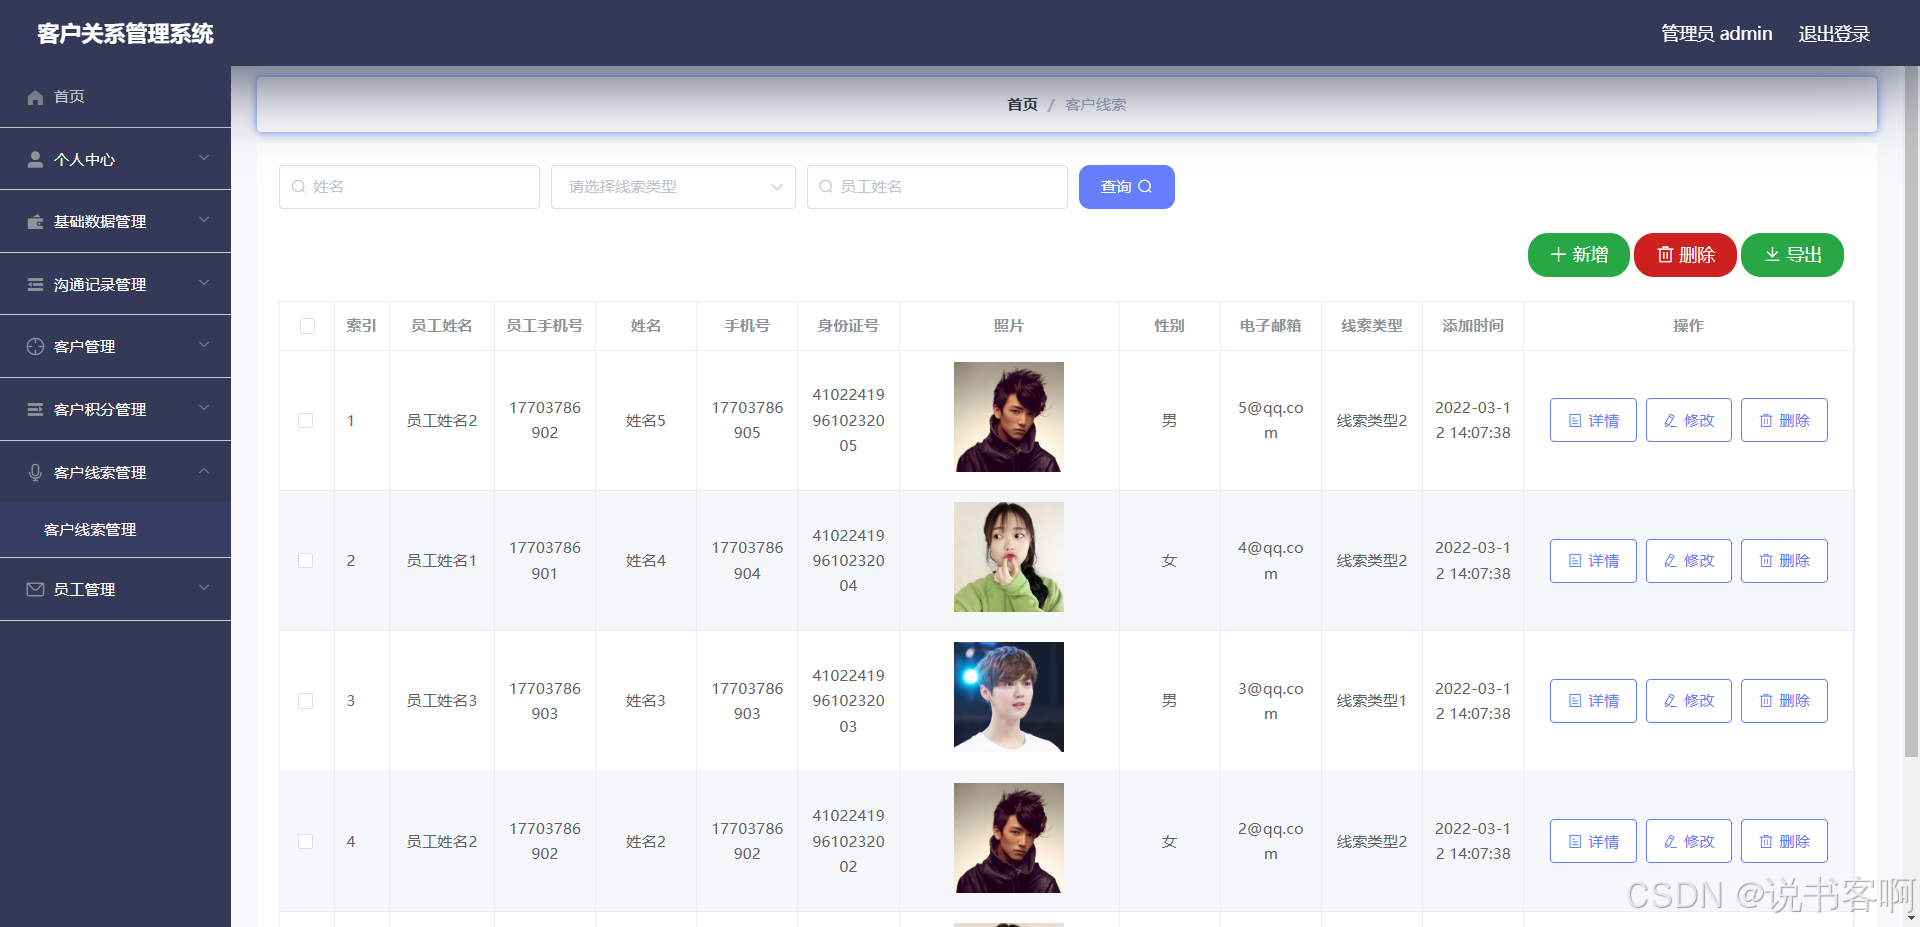Expand the 基础数据管理 menu chevron
This screenshot has height=927, width=1920.
204,220
